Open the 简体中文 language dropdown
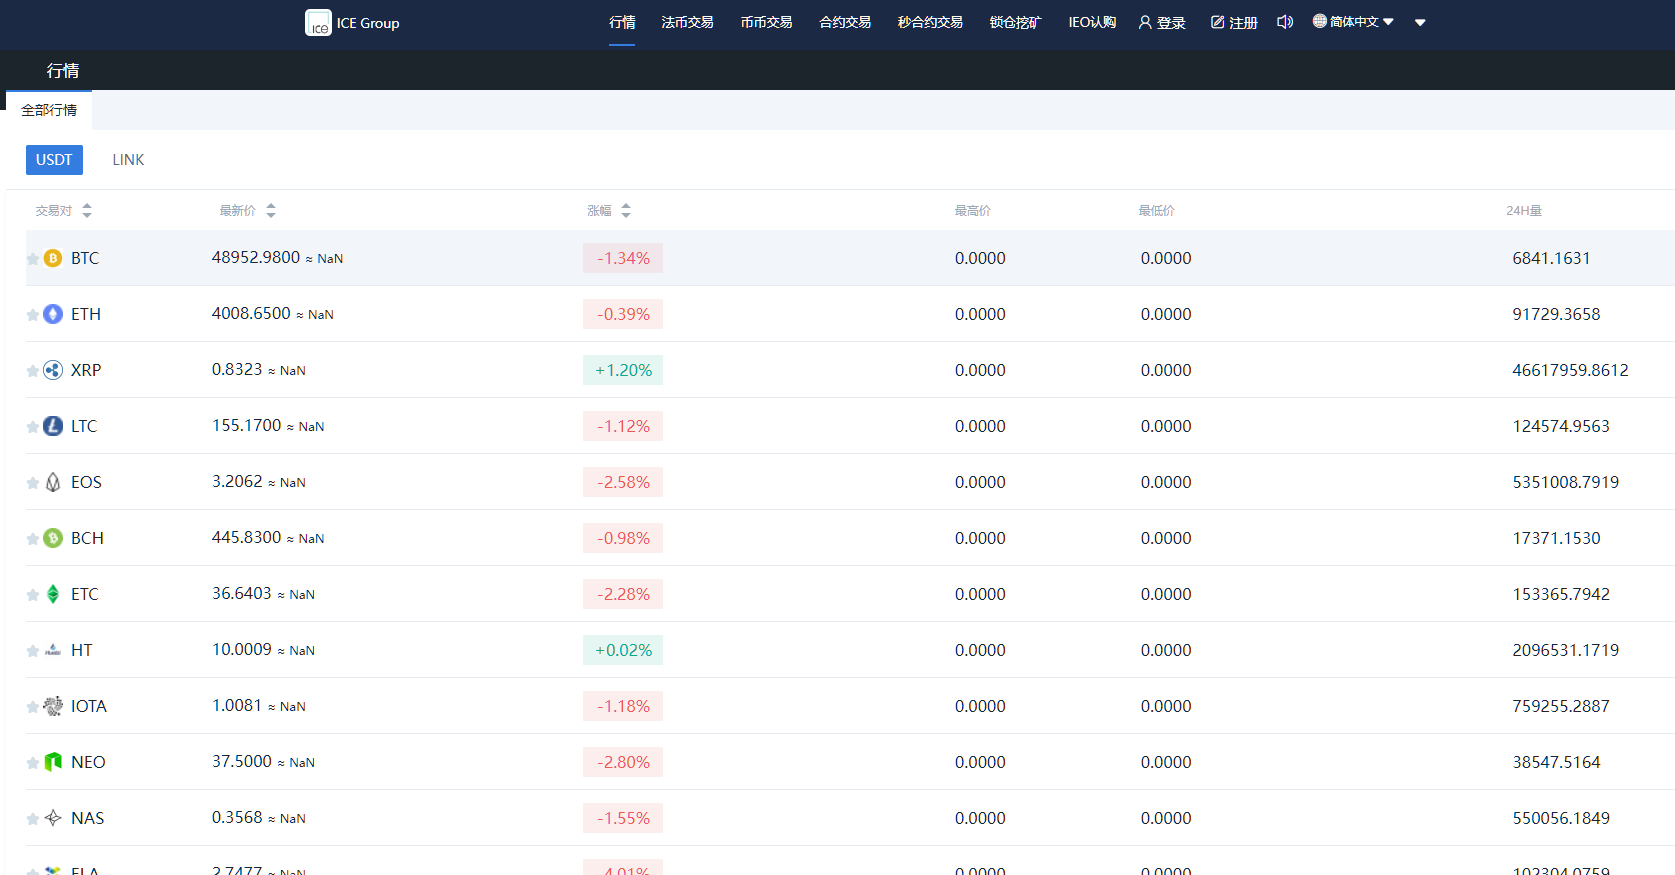1675x875 pixels. pos(1353,21)
